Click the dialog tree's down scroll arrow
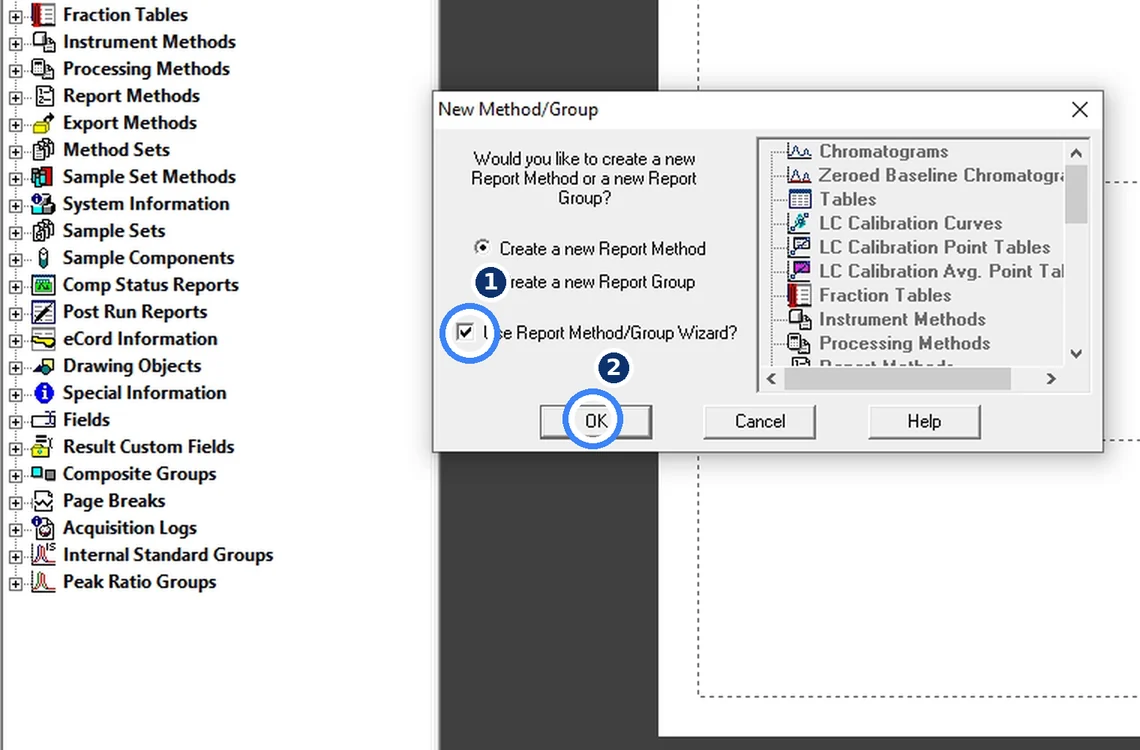This screenshot has width=1140, height=750. [1077, 354]
